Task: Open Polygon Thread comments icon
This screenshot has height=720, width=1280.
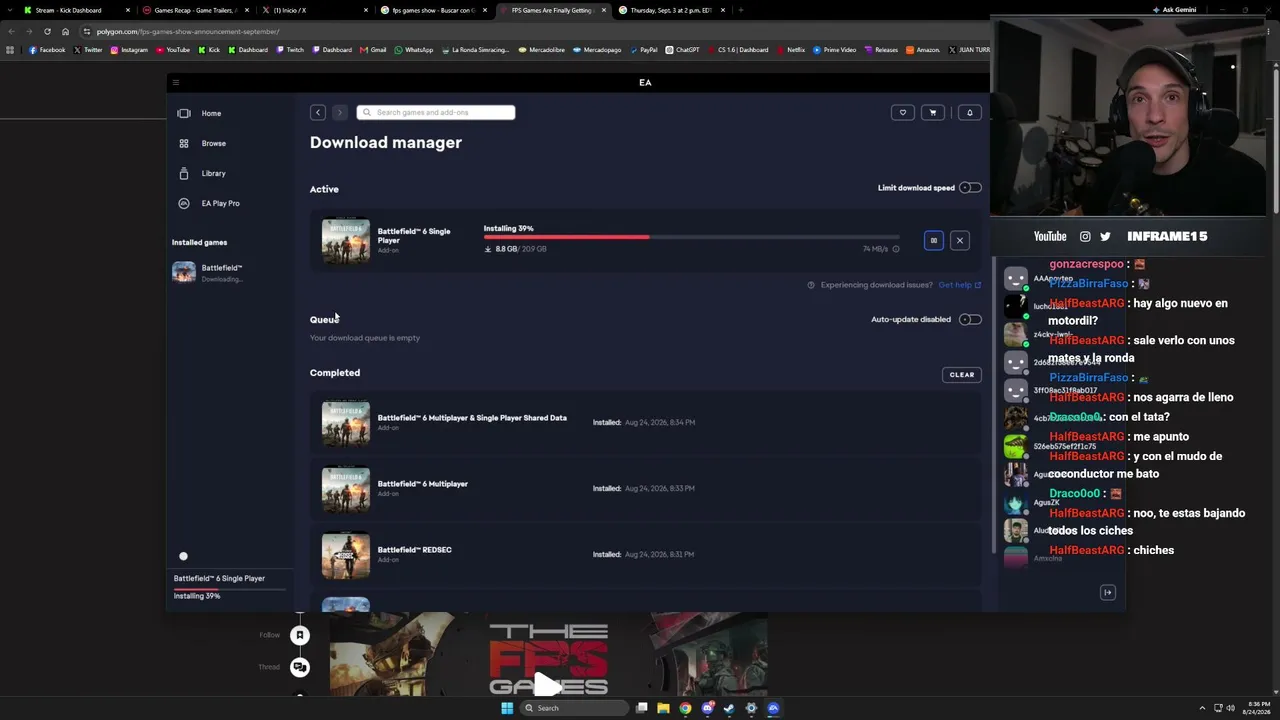Action: [299, 667]
